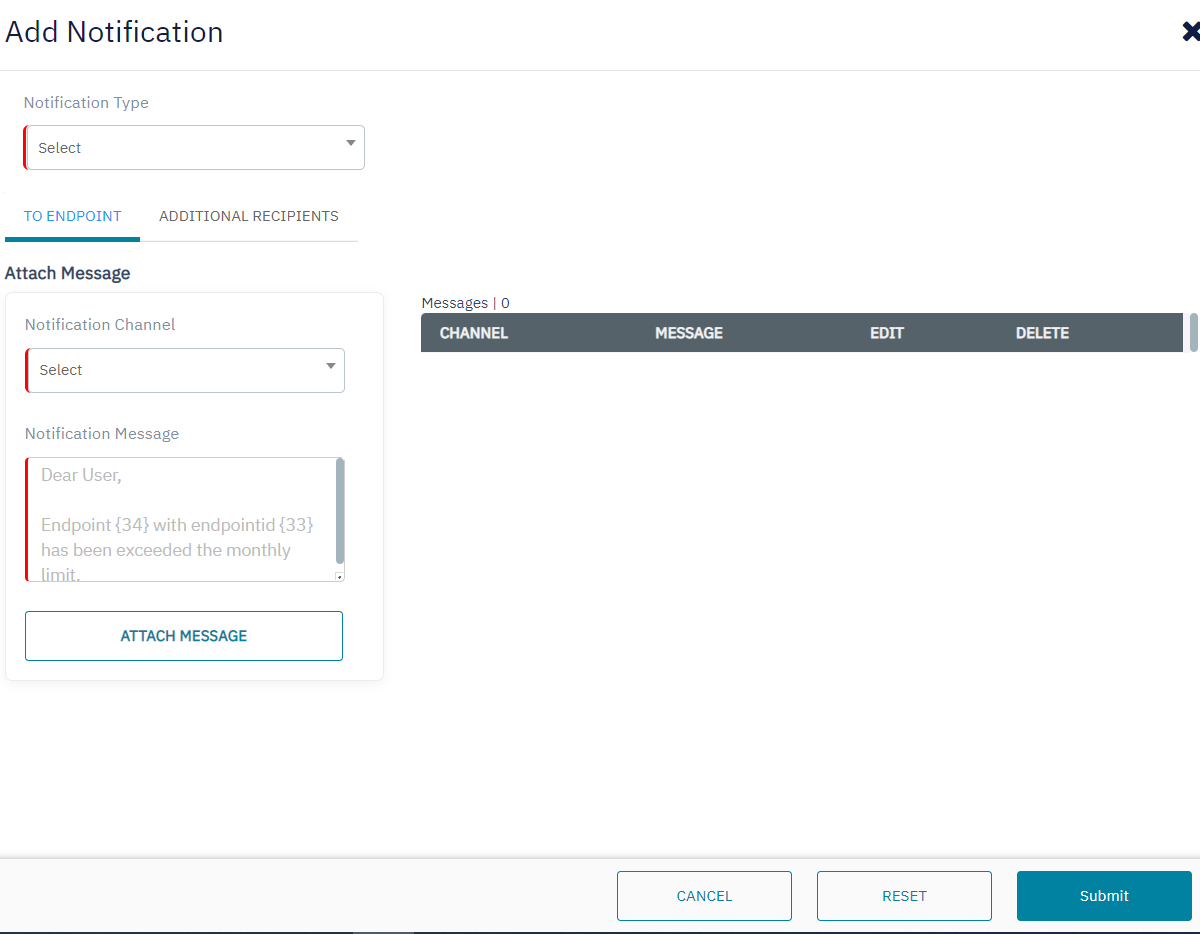Screen dimensions: 1200x934
Task: Select the DELETE column header
Action: click(1042, 333)
